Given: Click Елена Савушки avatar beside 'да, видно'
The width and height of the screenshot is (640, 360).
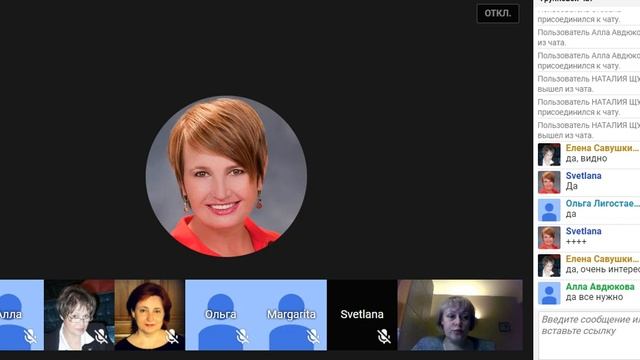Looking at the screenshot, I should tap(549, 154).
